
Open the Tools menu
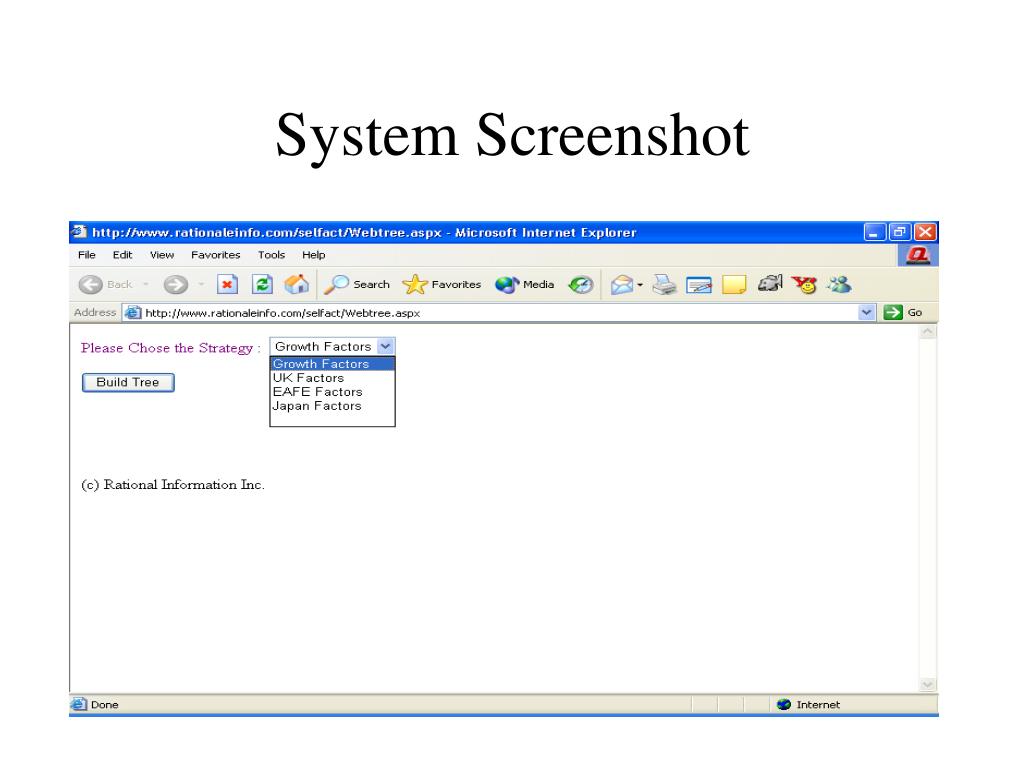(x=271, y=255)
